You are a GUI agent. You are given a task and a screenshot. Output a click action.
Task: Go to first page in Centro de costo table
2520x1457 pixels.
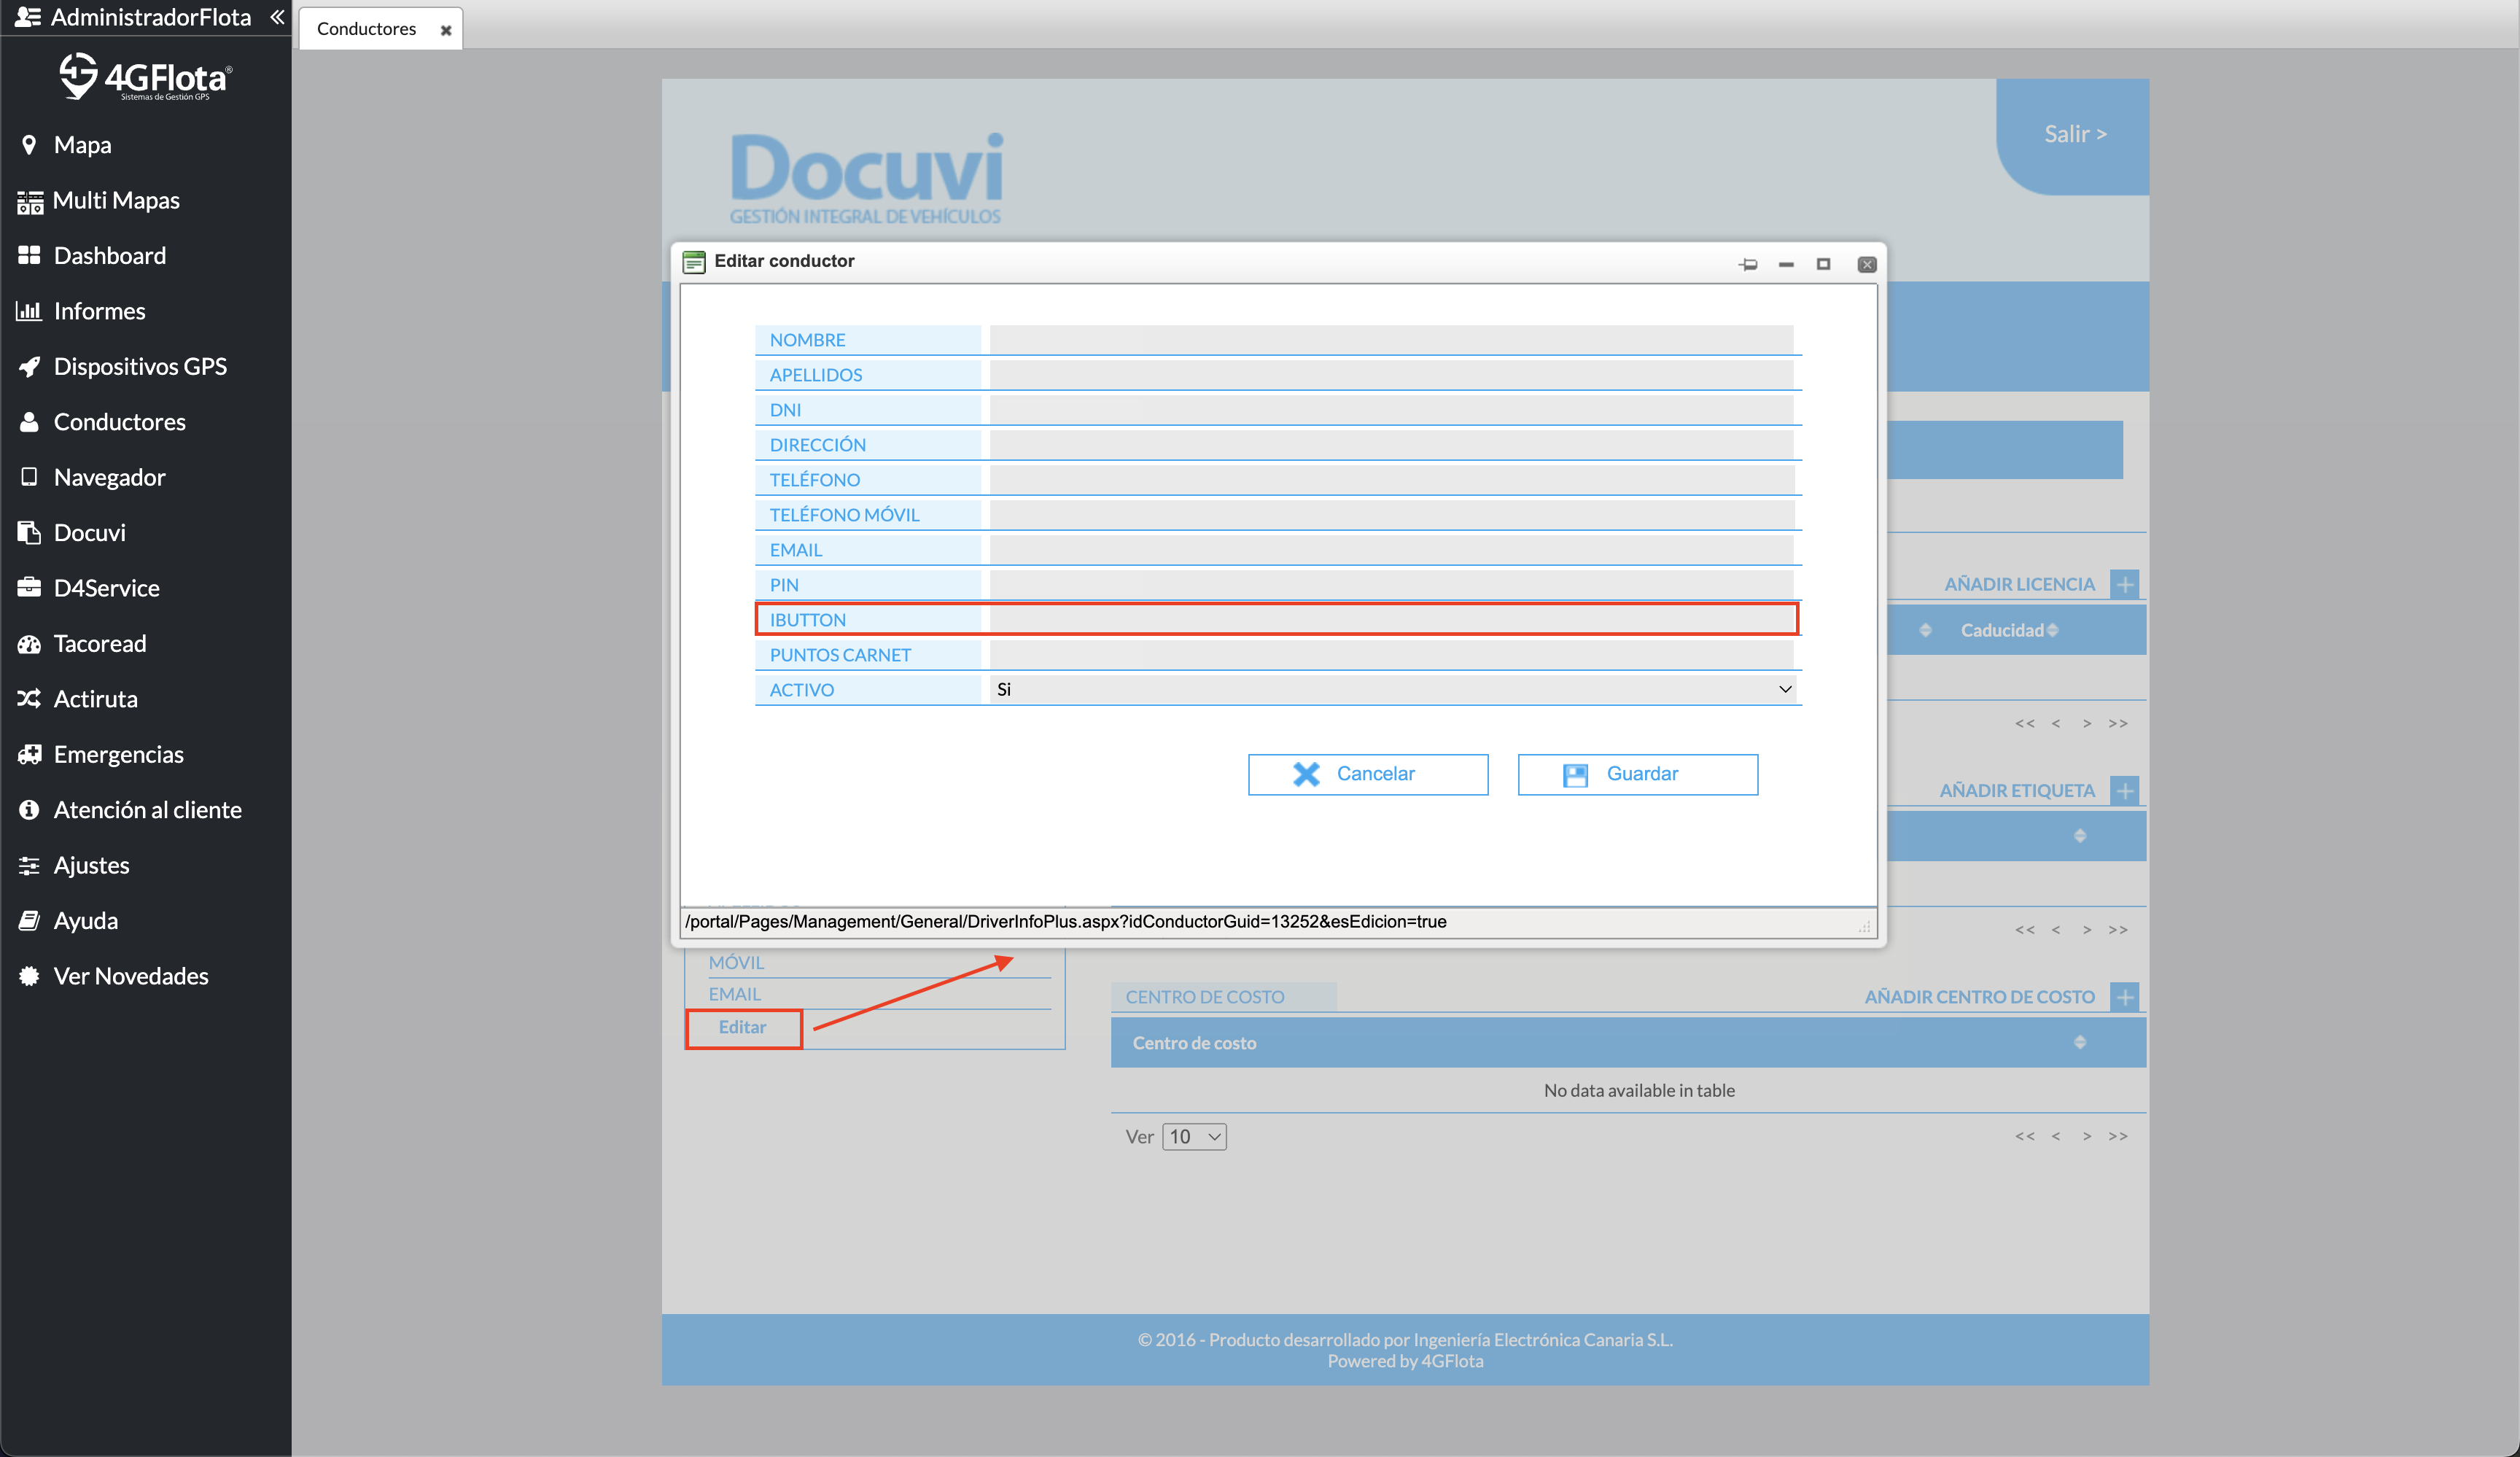click(x=2025, y=1136)
